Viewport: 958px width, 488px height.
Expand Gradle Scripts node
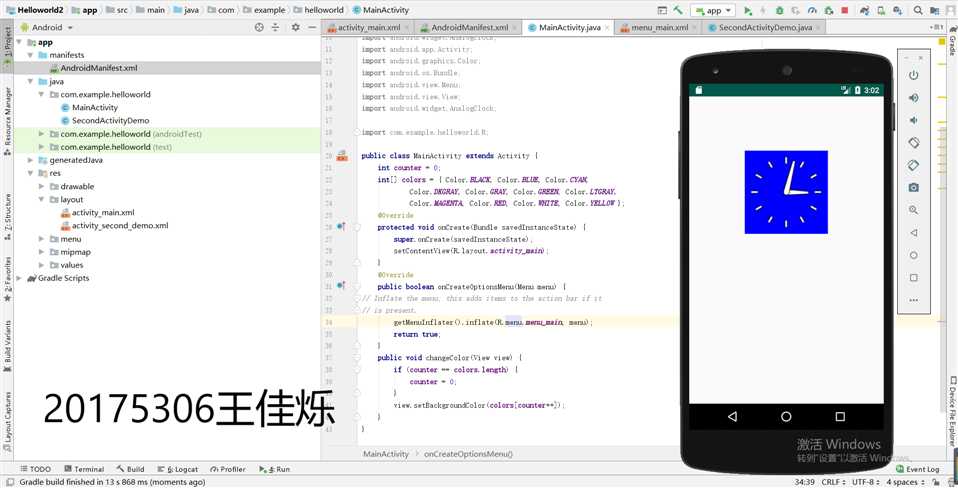(x=18, y=278)
